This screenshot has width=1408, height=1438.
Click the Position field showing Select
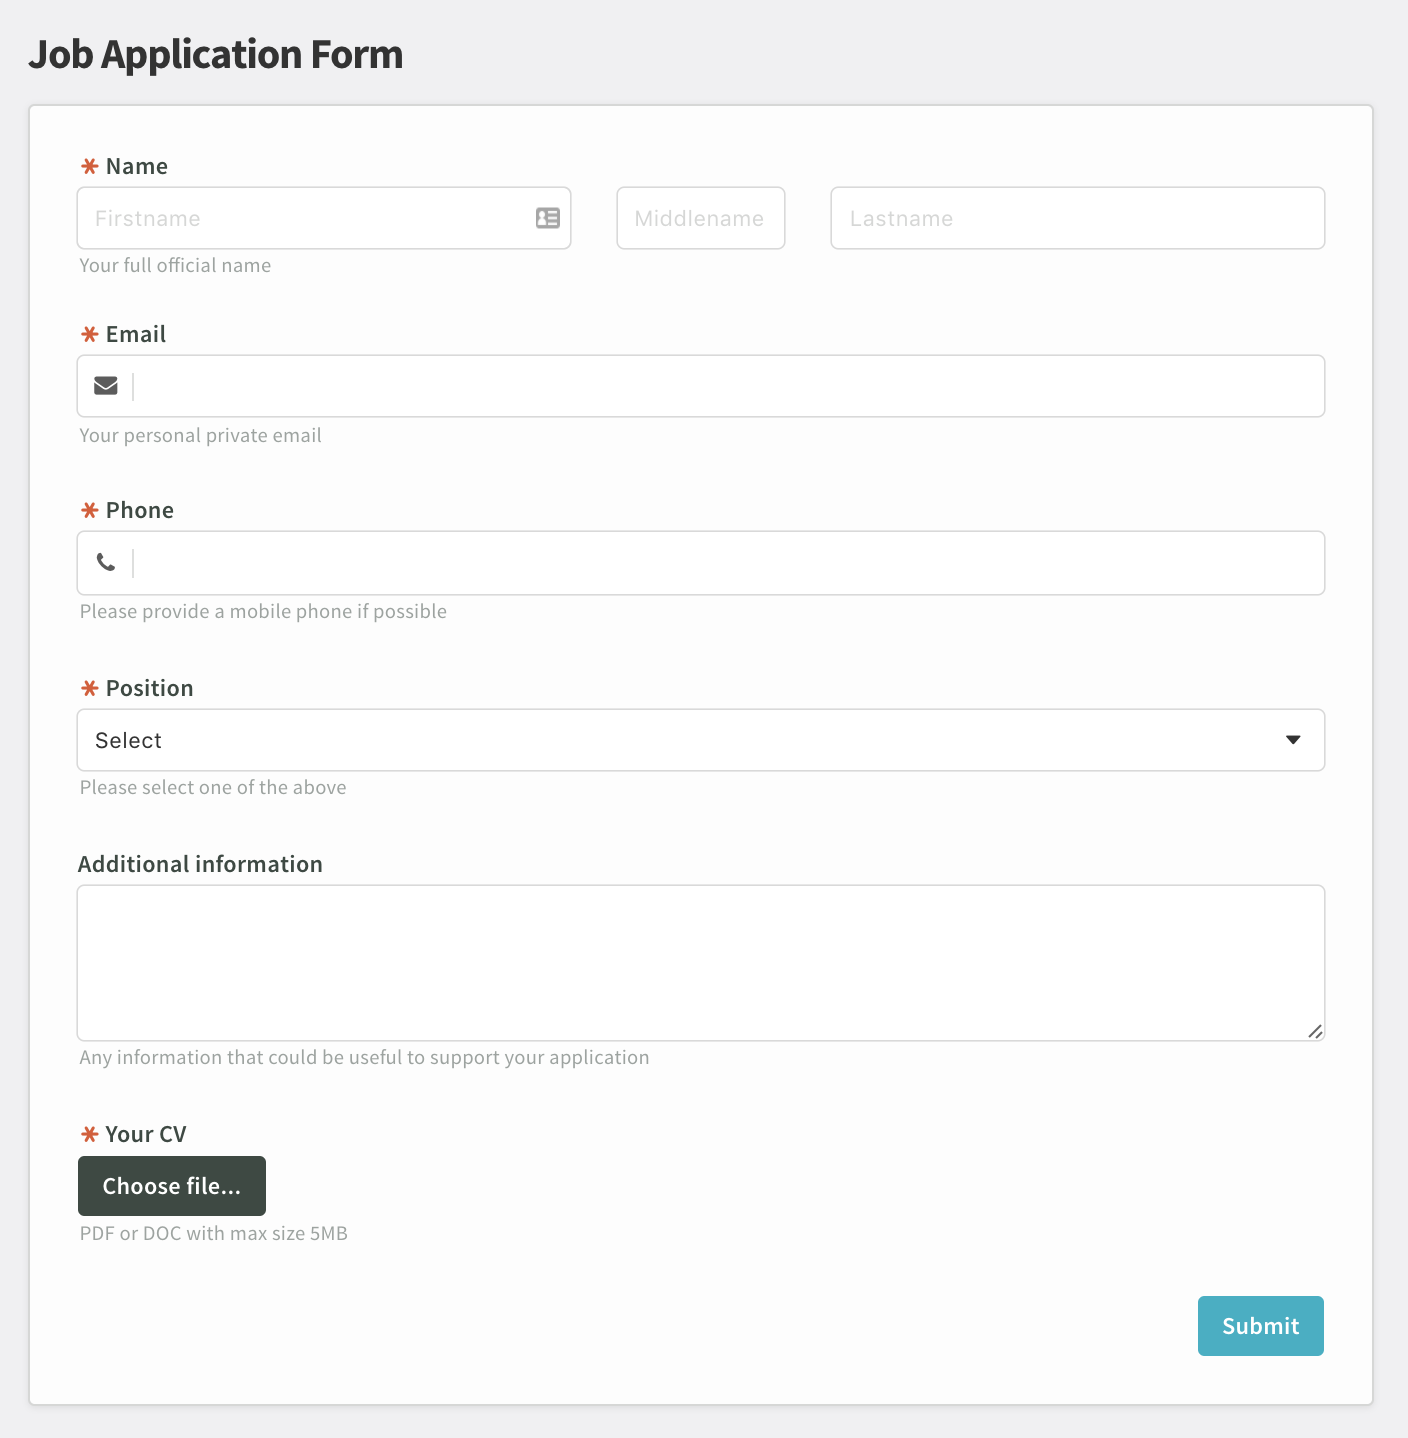point(701,740)
